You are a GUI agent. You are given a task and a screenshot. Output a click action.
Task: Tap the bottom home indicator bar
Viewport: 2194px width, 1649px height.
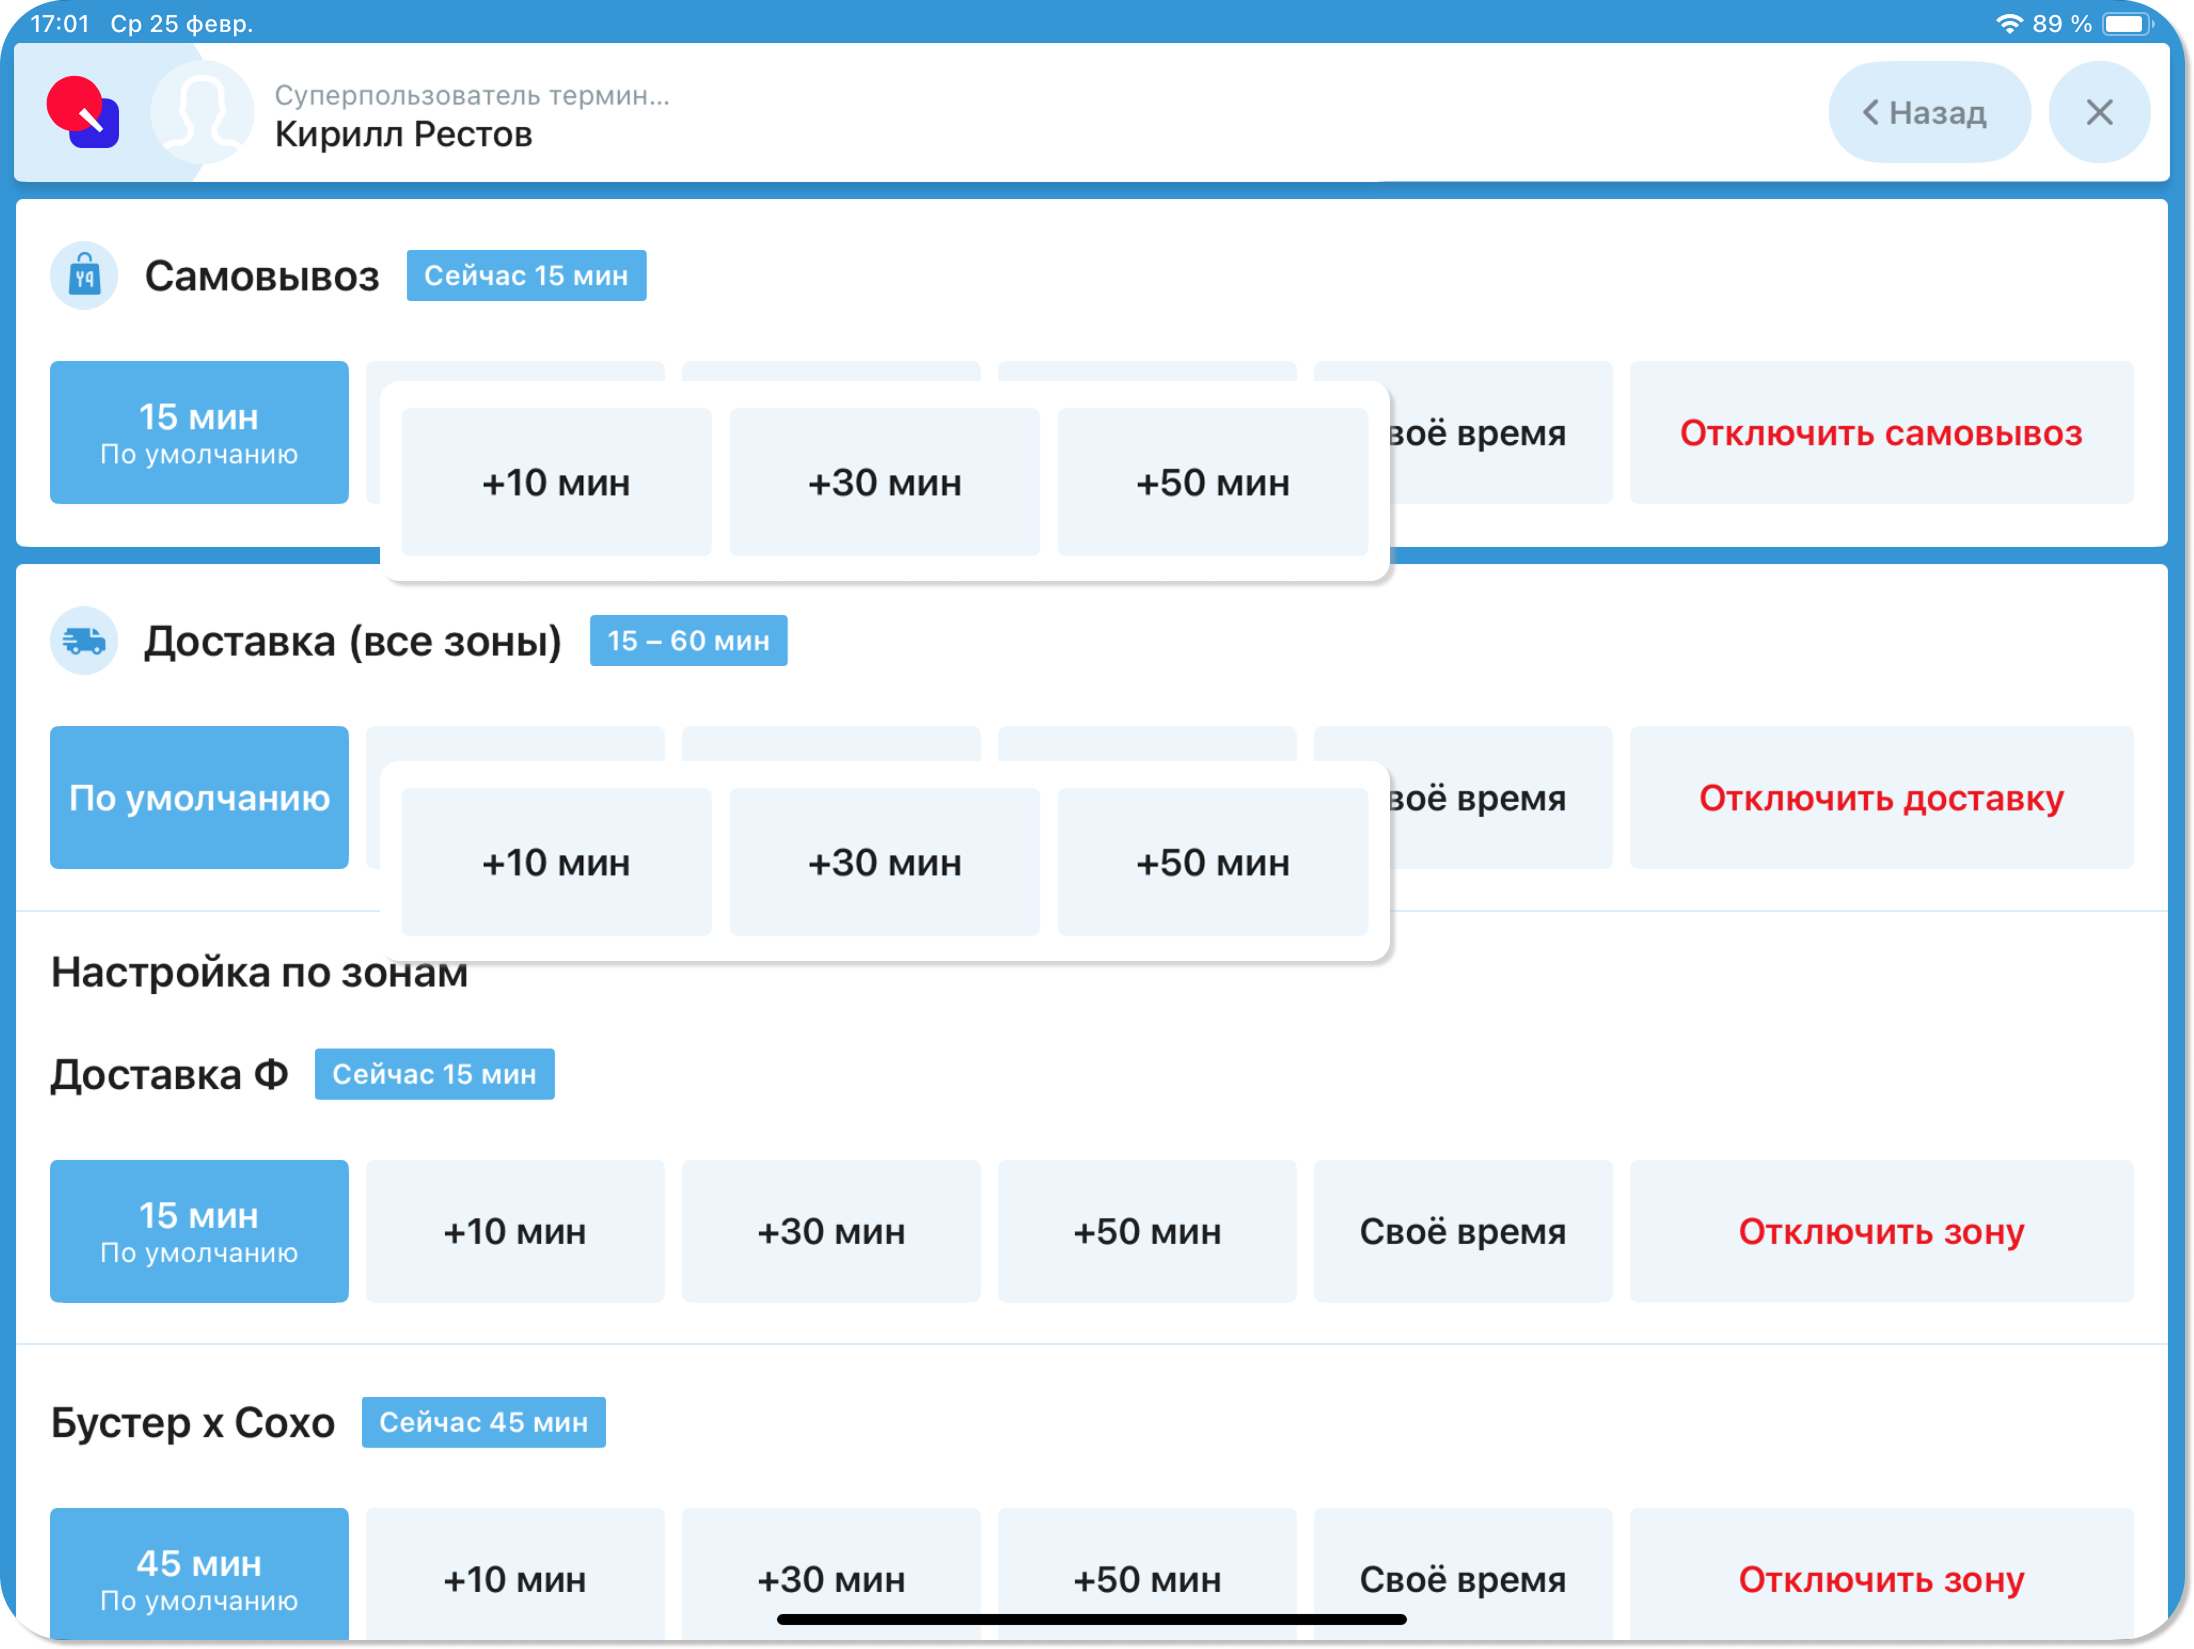click(1091, 1619)
